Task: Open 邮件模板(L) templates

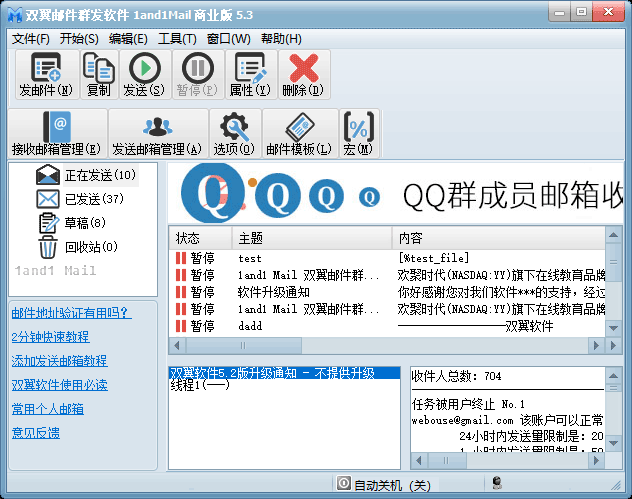Action: click(x=300, y=133)
